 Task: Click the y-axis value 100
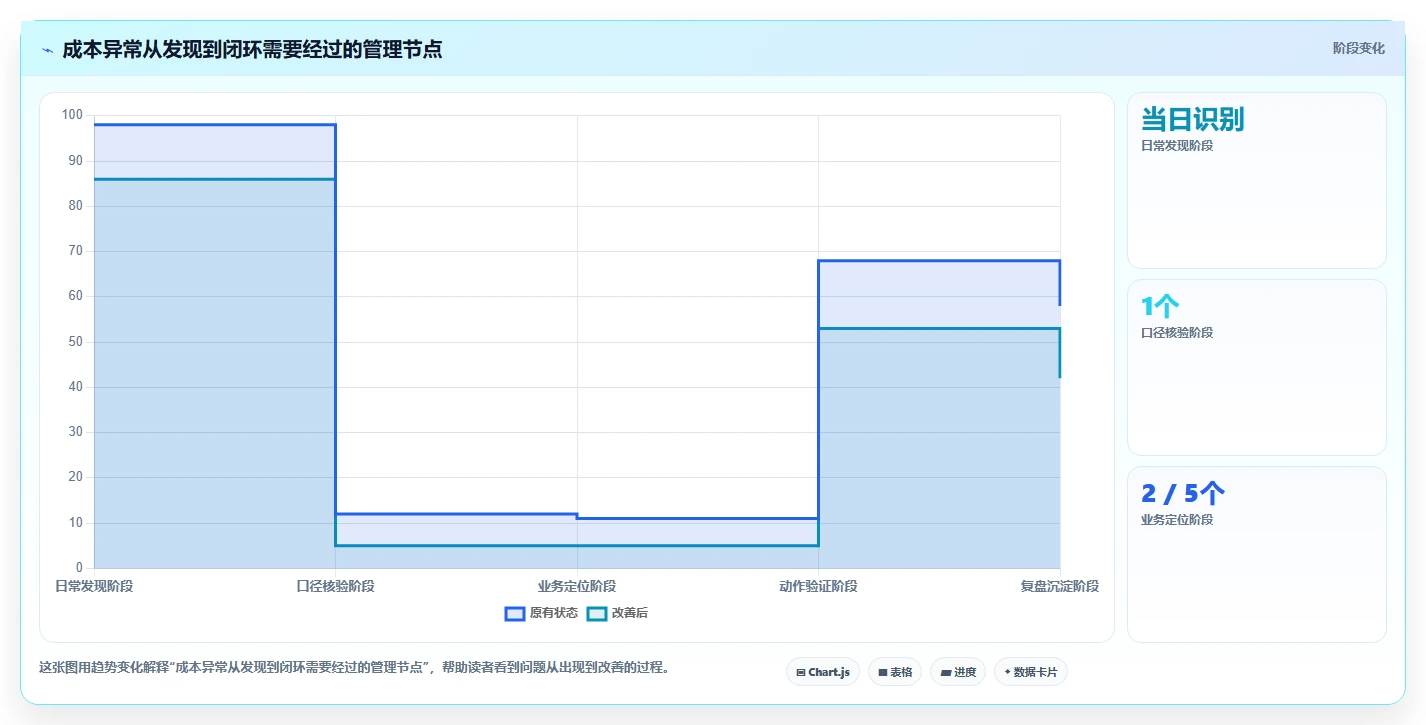click(72, 115)
